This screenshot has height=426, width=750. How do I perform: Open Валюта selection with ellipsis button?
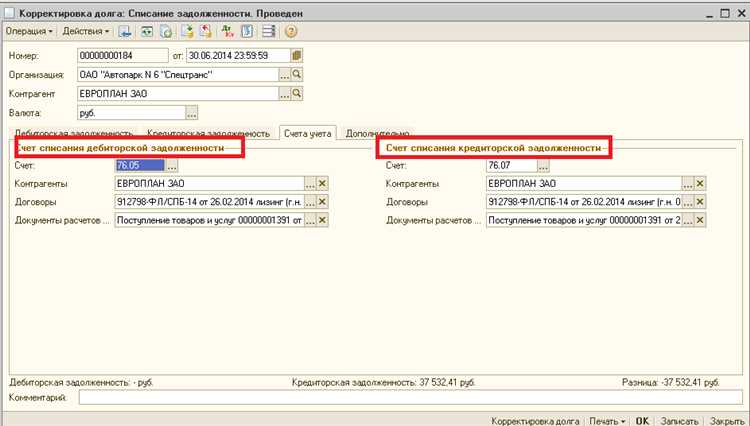click(192, 113)
